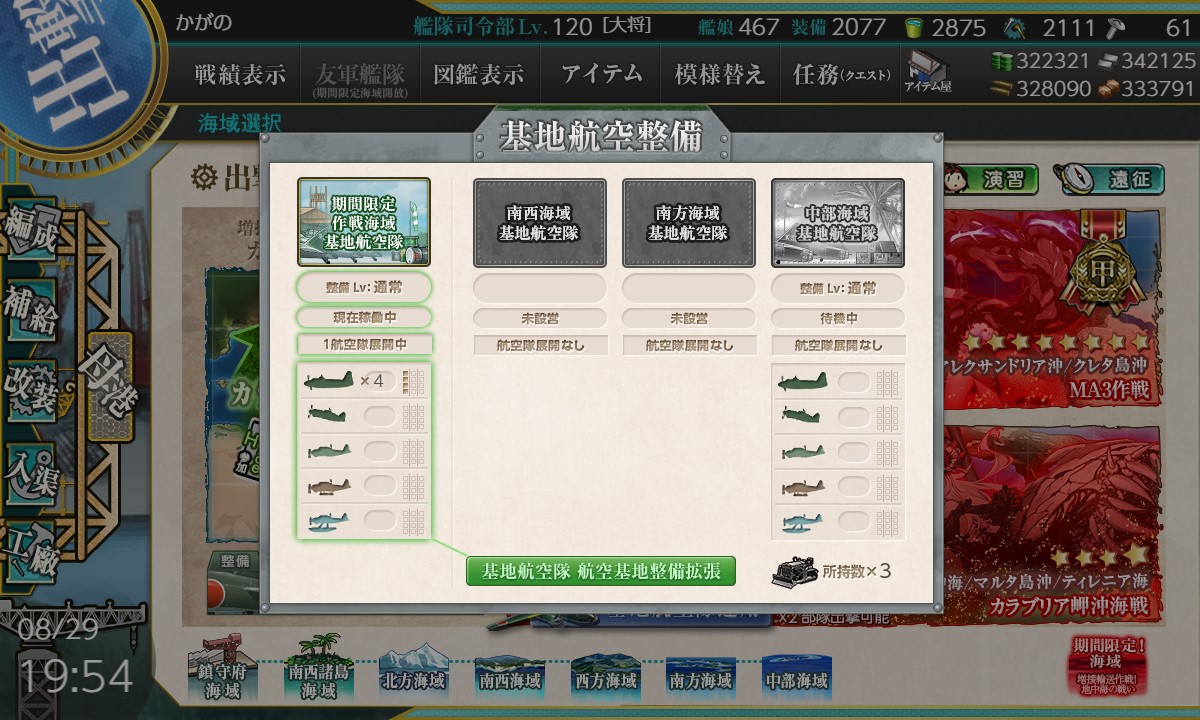Select 北方海域 iceberg icon
The width and height of the screenshot is (1200, 720).
click(x=412, y=671)
